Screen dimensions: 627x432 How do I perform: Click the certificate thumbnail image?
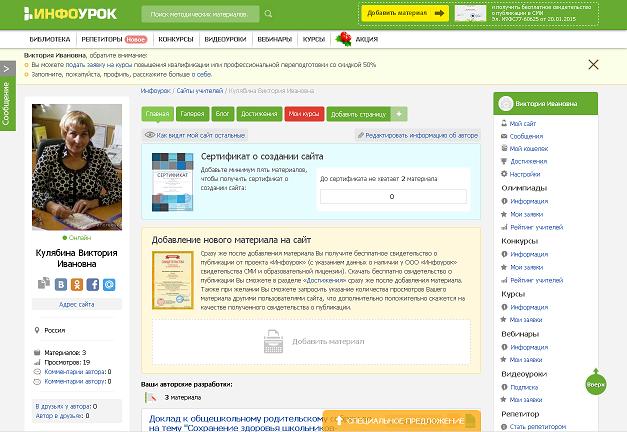pyautogui.click(x=172, y=182)
